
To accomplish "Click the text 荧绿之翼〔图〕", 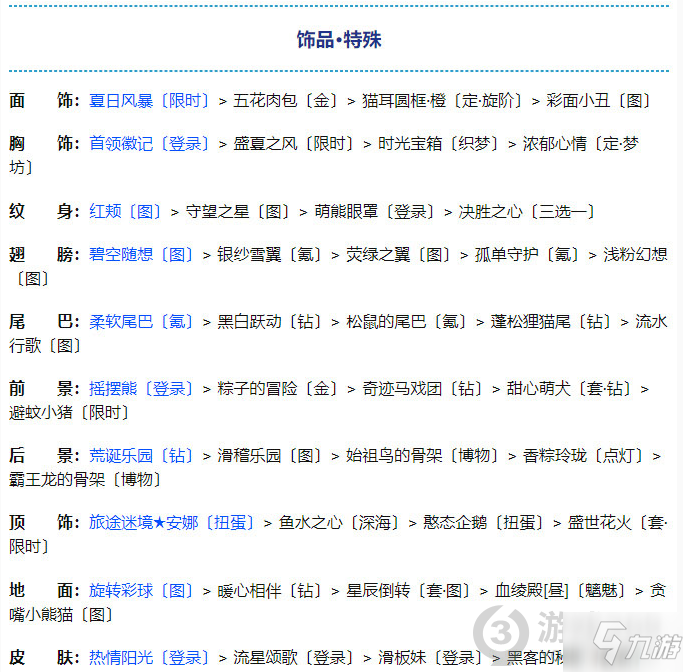I will pyautogui.click(x=399, y=254).
